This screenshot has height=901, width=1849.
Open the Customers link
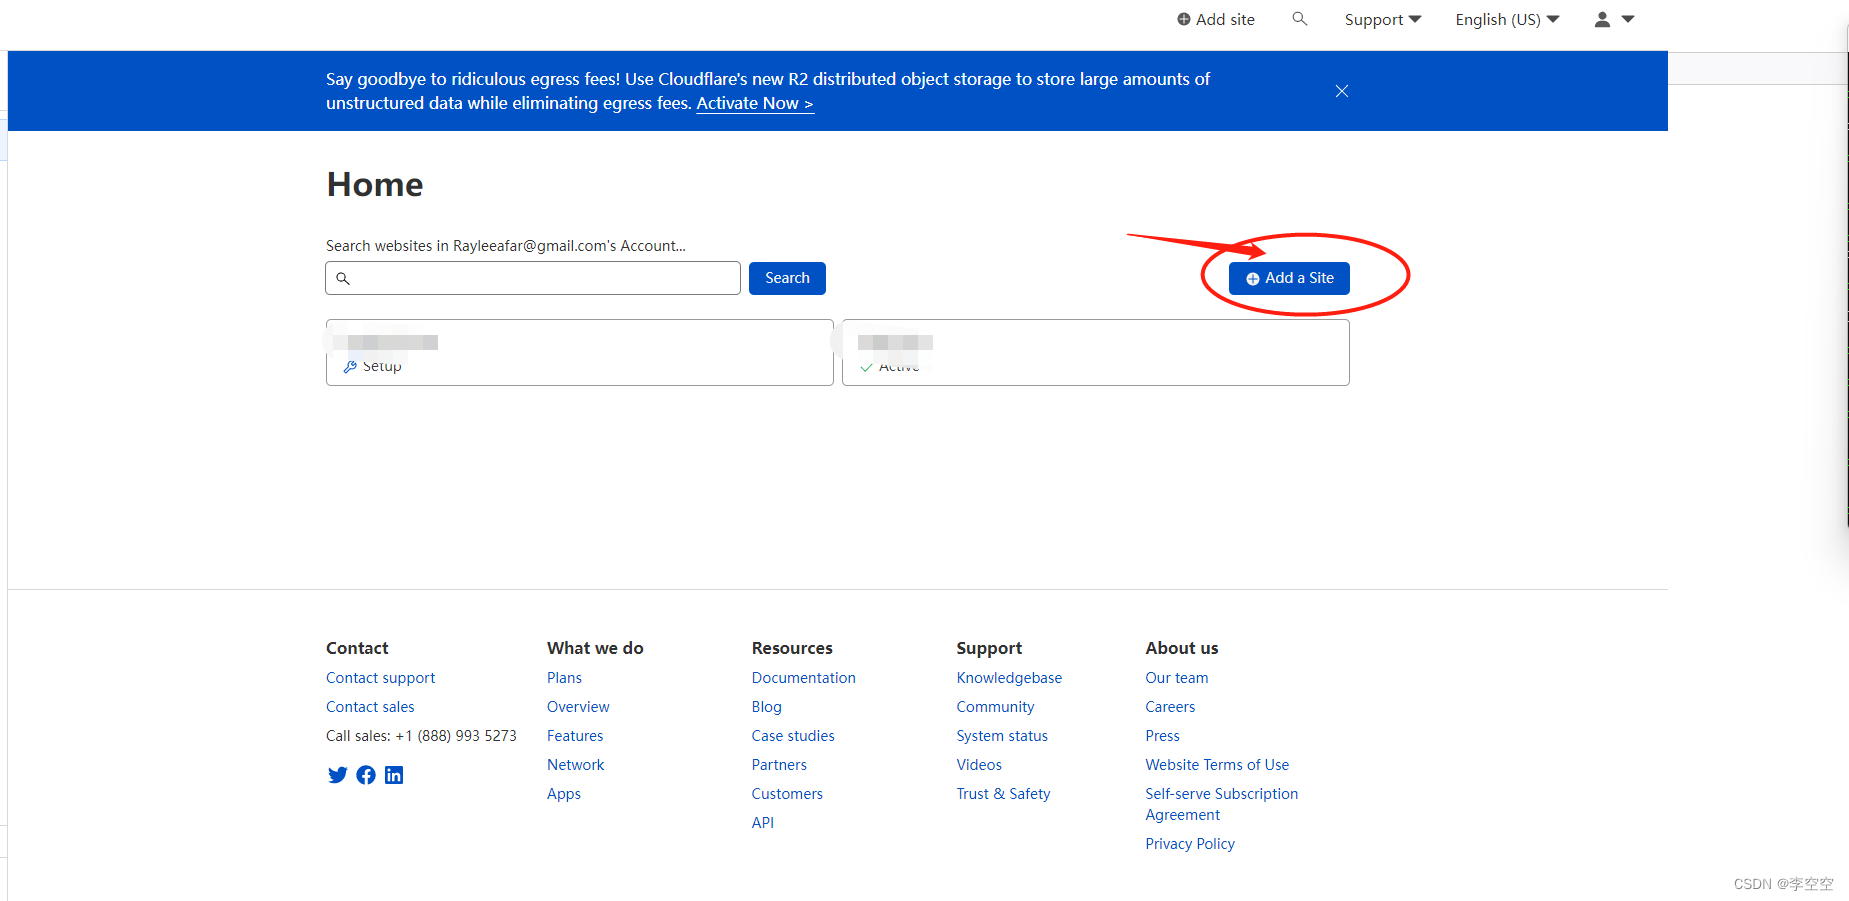pyautogui.click(x=787, y=794)
